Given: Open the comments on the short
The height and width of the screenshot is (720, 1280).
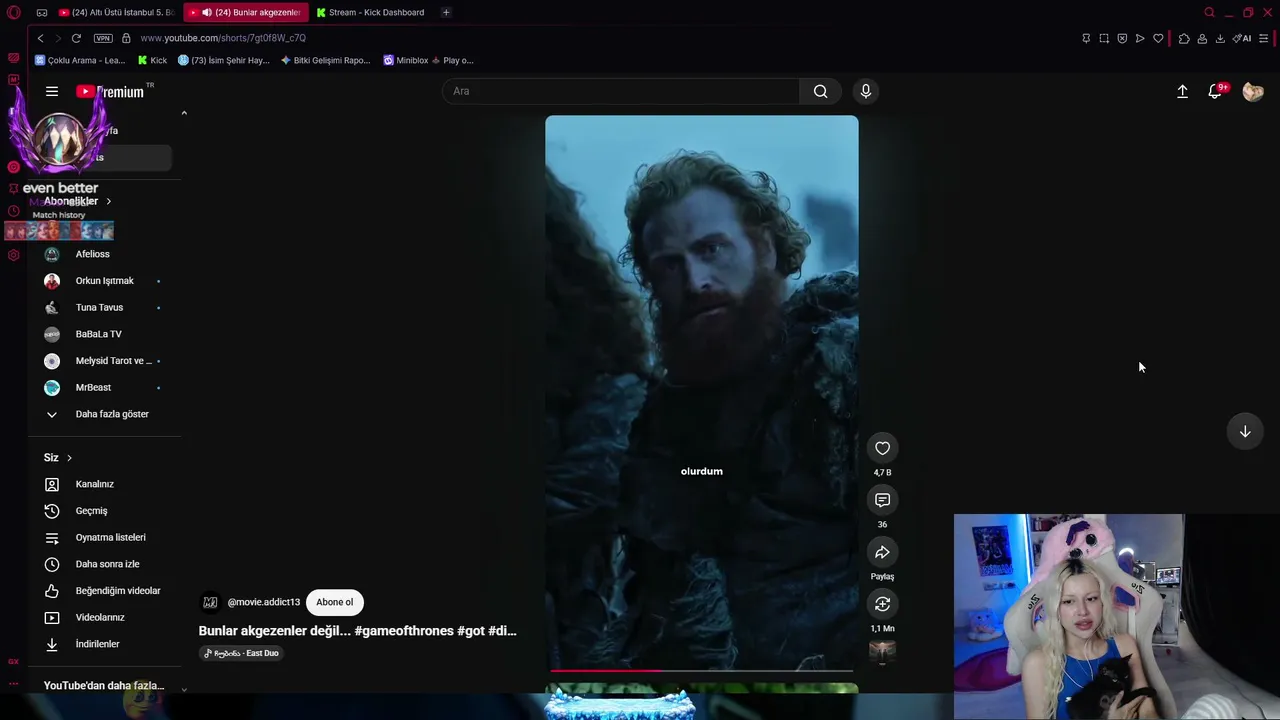Looking at the screenshot, I should pyautogui.click(x=882, y=500).
